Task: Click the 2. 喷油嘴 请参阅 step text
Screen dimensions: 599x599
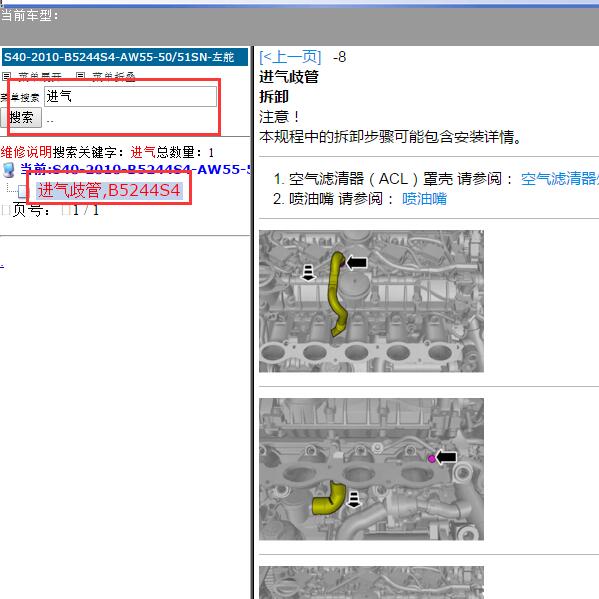Action: (333, 199)
